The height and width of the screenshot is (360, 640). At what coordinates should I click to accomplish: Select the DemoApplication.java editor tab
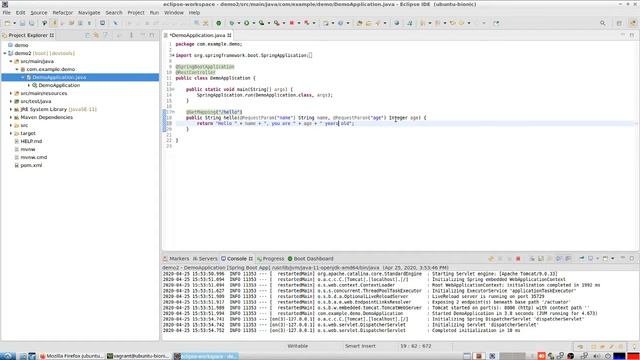pos(198,36)
